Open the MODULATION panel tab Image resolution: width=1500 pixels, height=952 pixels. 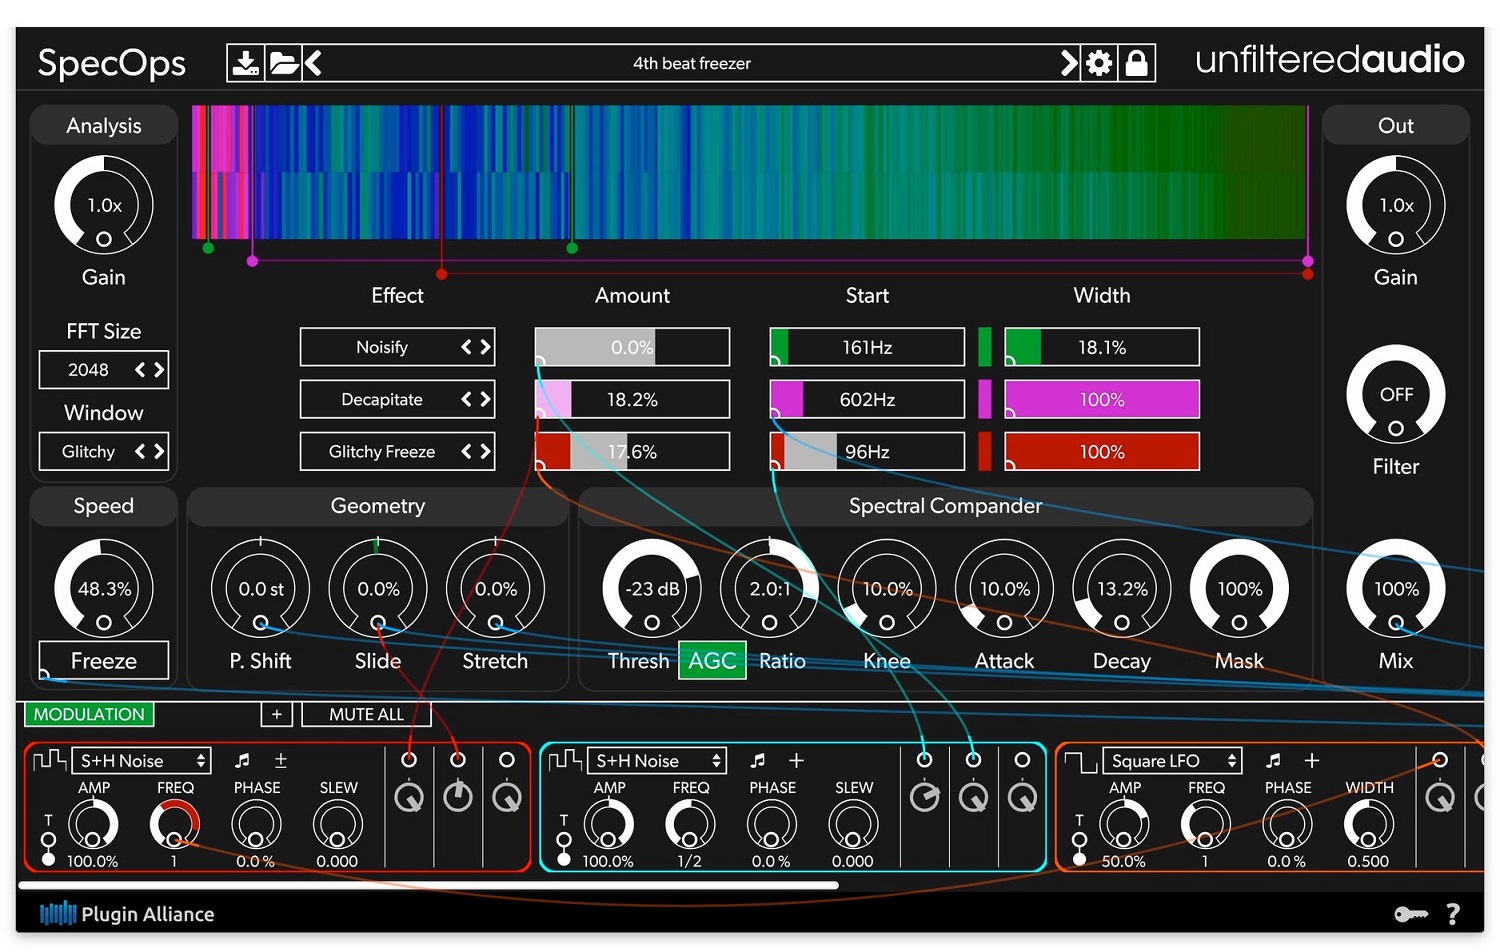point(89,714)
